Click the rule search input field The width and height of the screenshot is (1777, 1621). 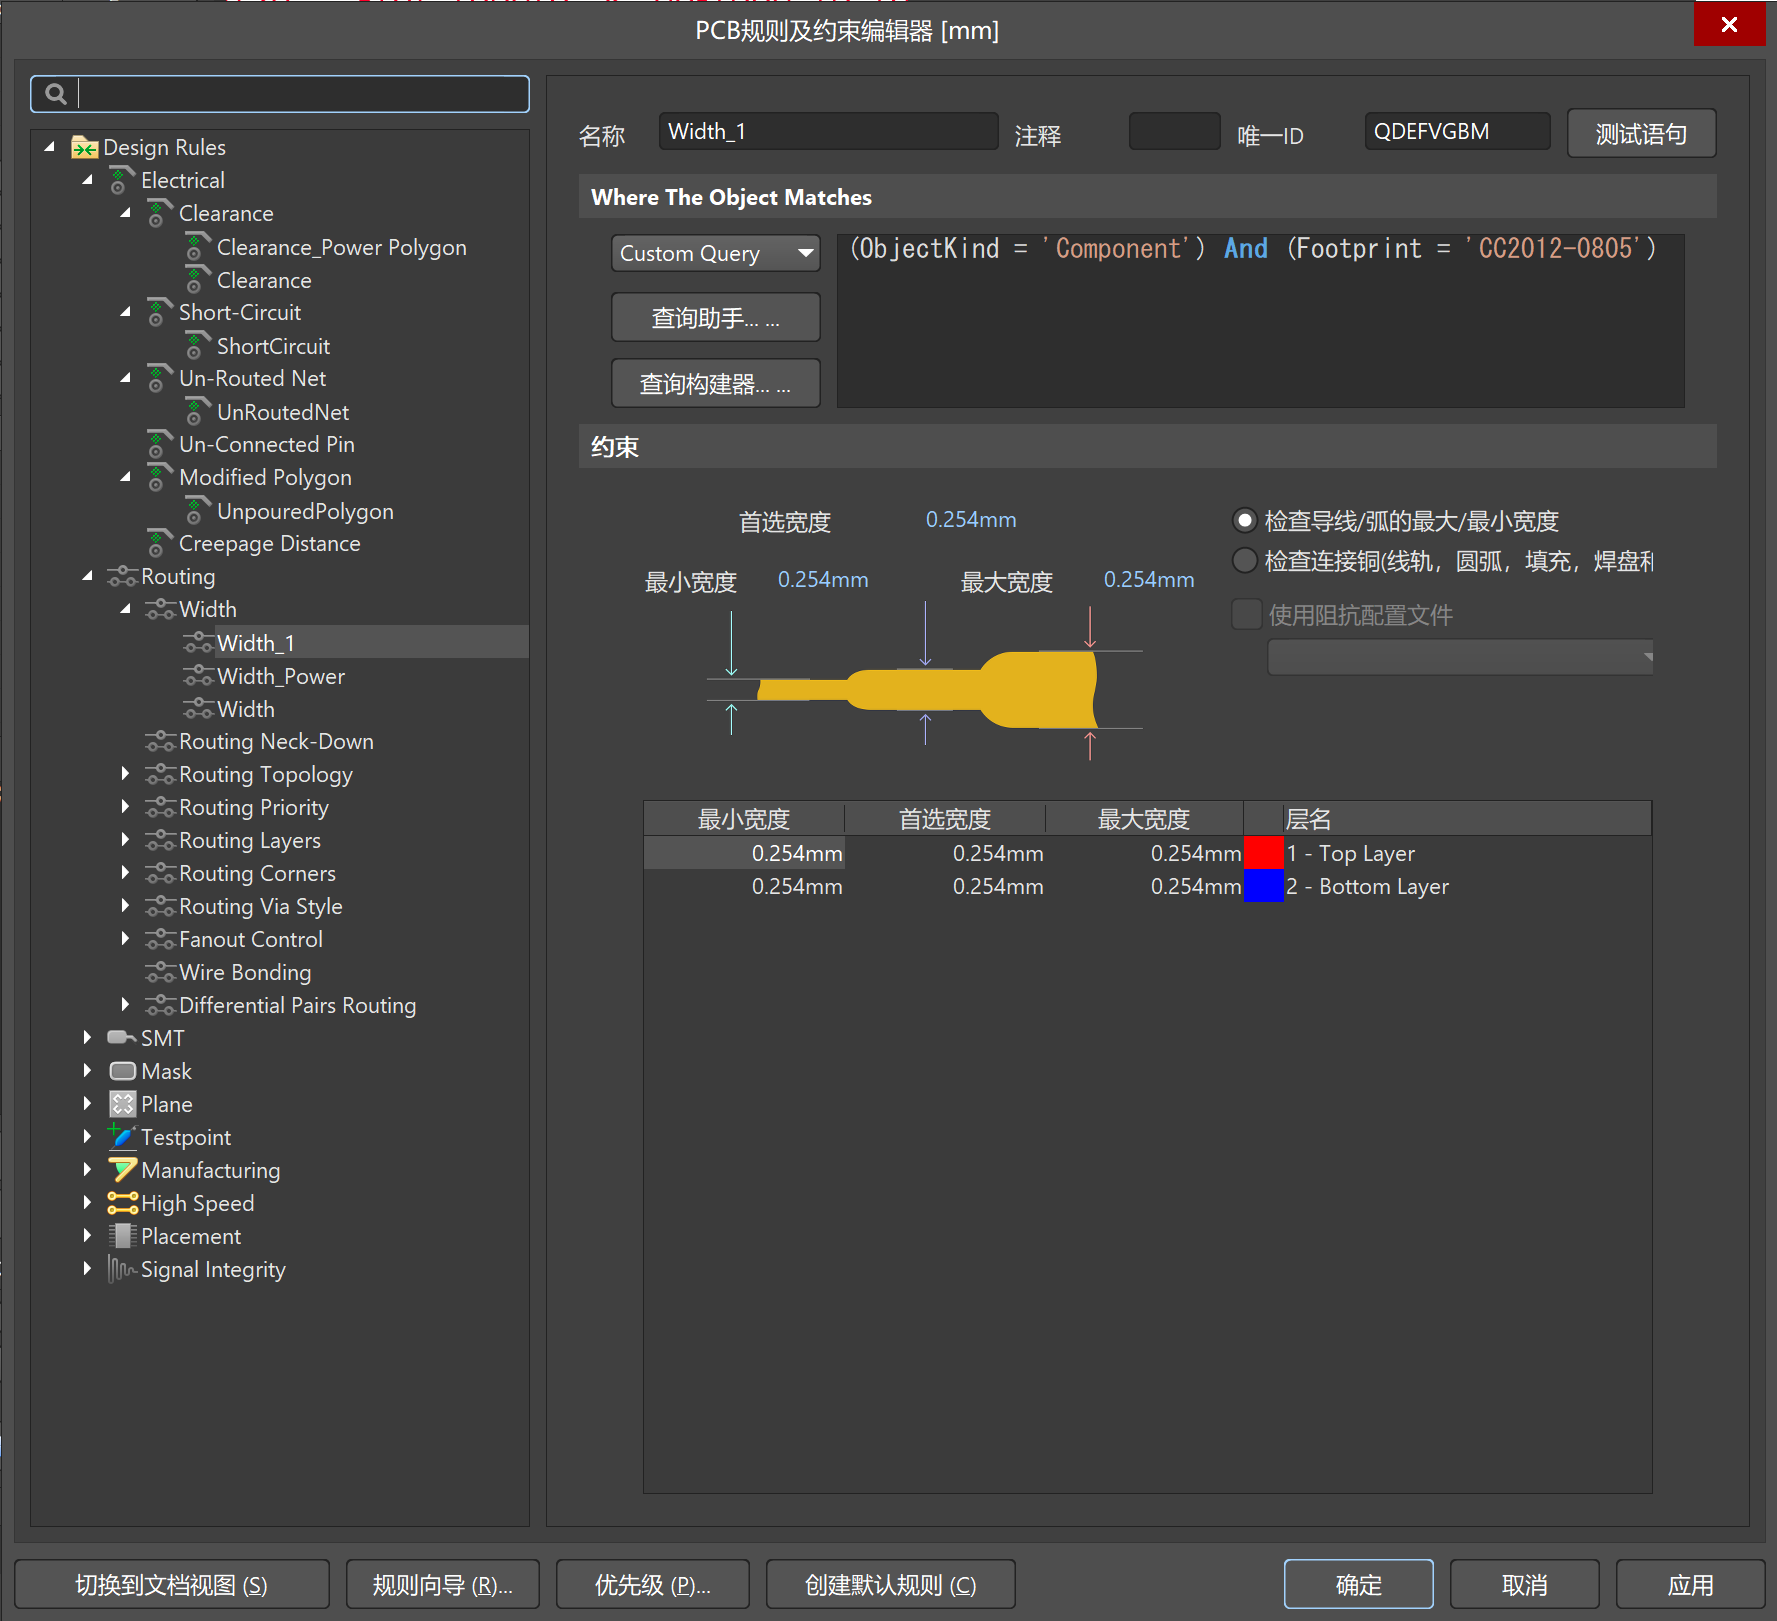(300, 94)
